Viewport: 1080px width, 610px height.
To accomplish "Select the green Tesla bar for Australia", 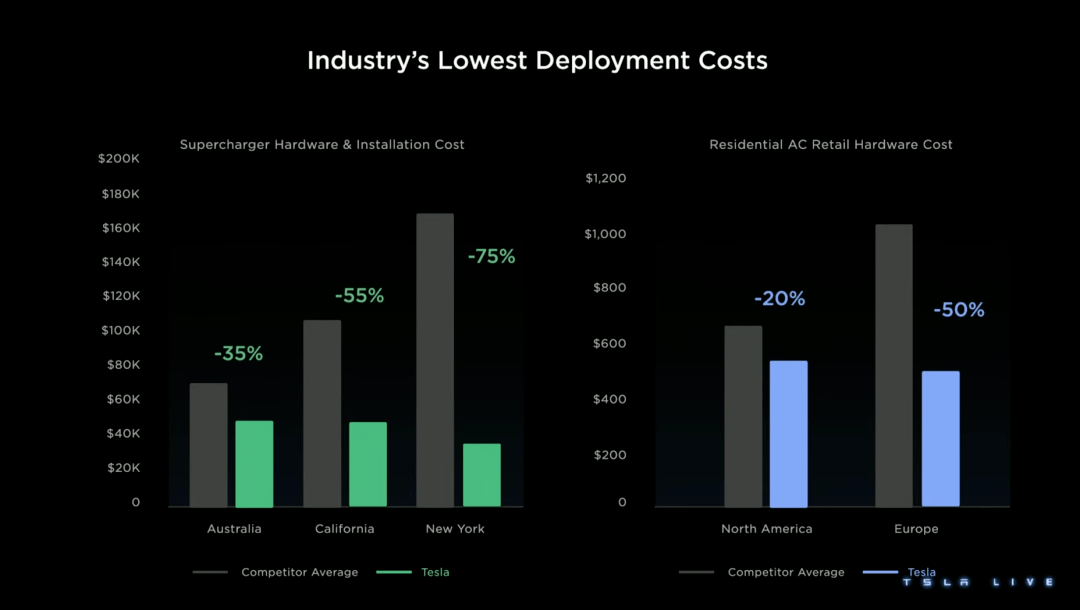I will (254, 464).
